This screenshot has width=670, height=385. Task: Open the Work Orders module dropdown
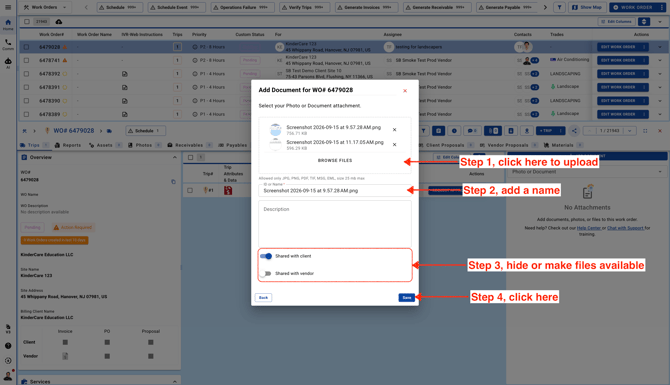coord(45,7)
